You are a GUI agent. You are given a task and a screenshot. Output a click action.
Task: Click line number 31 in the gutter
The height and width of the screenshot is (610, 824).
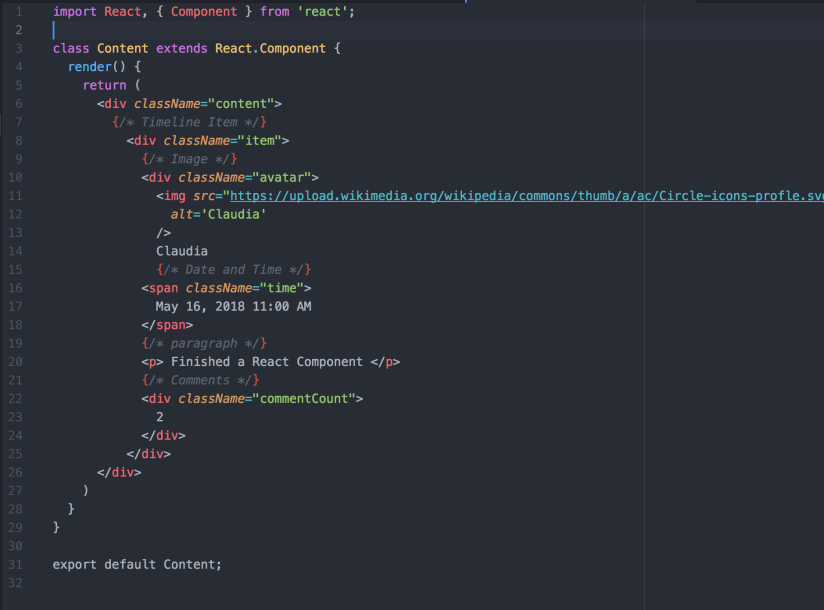coord(16,564)
